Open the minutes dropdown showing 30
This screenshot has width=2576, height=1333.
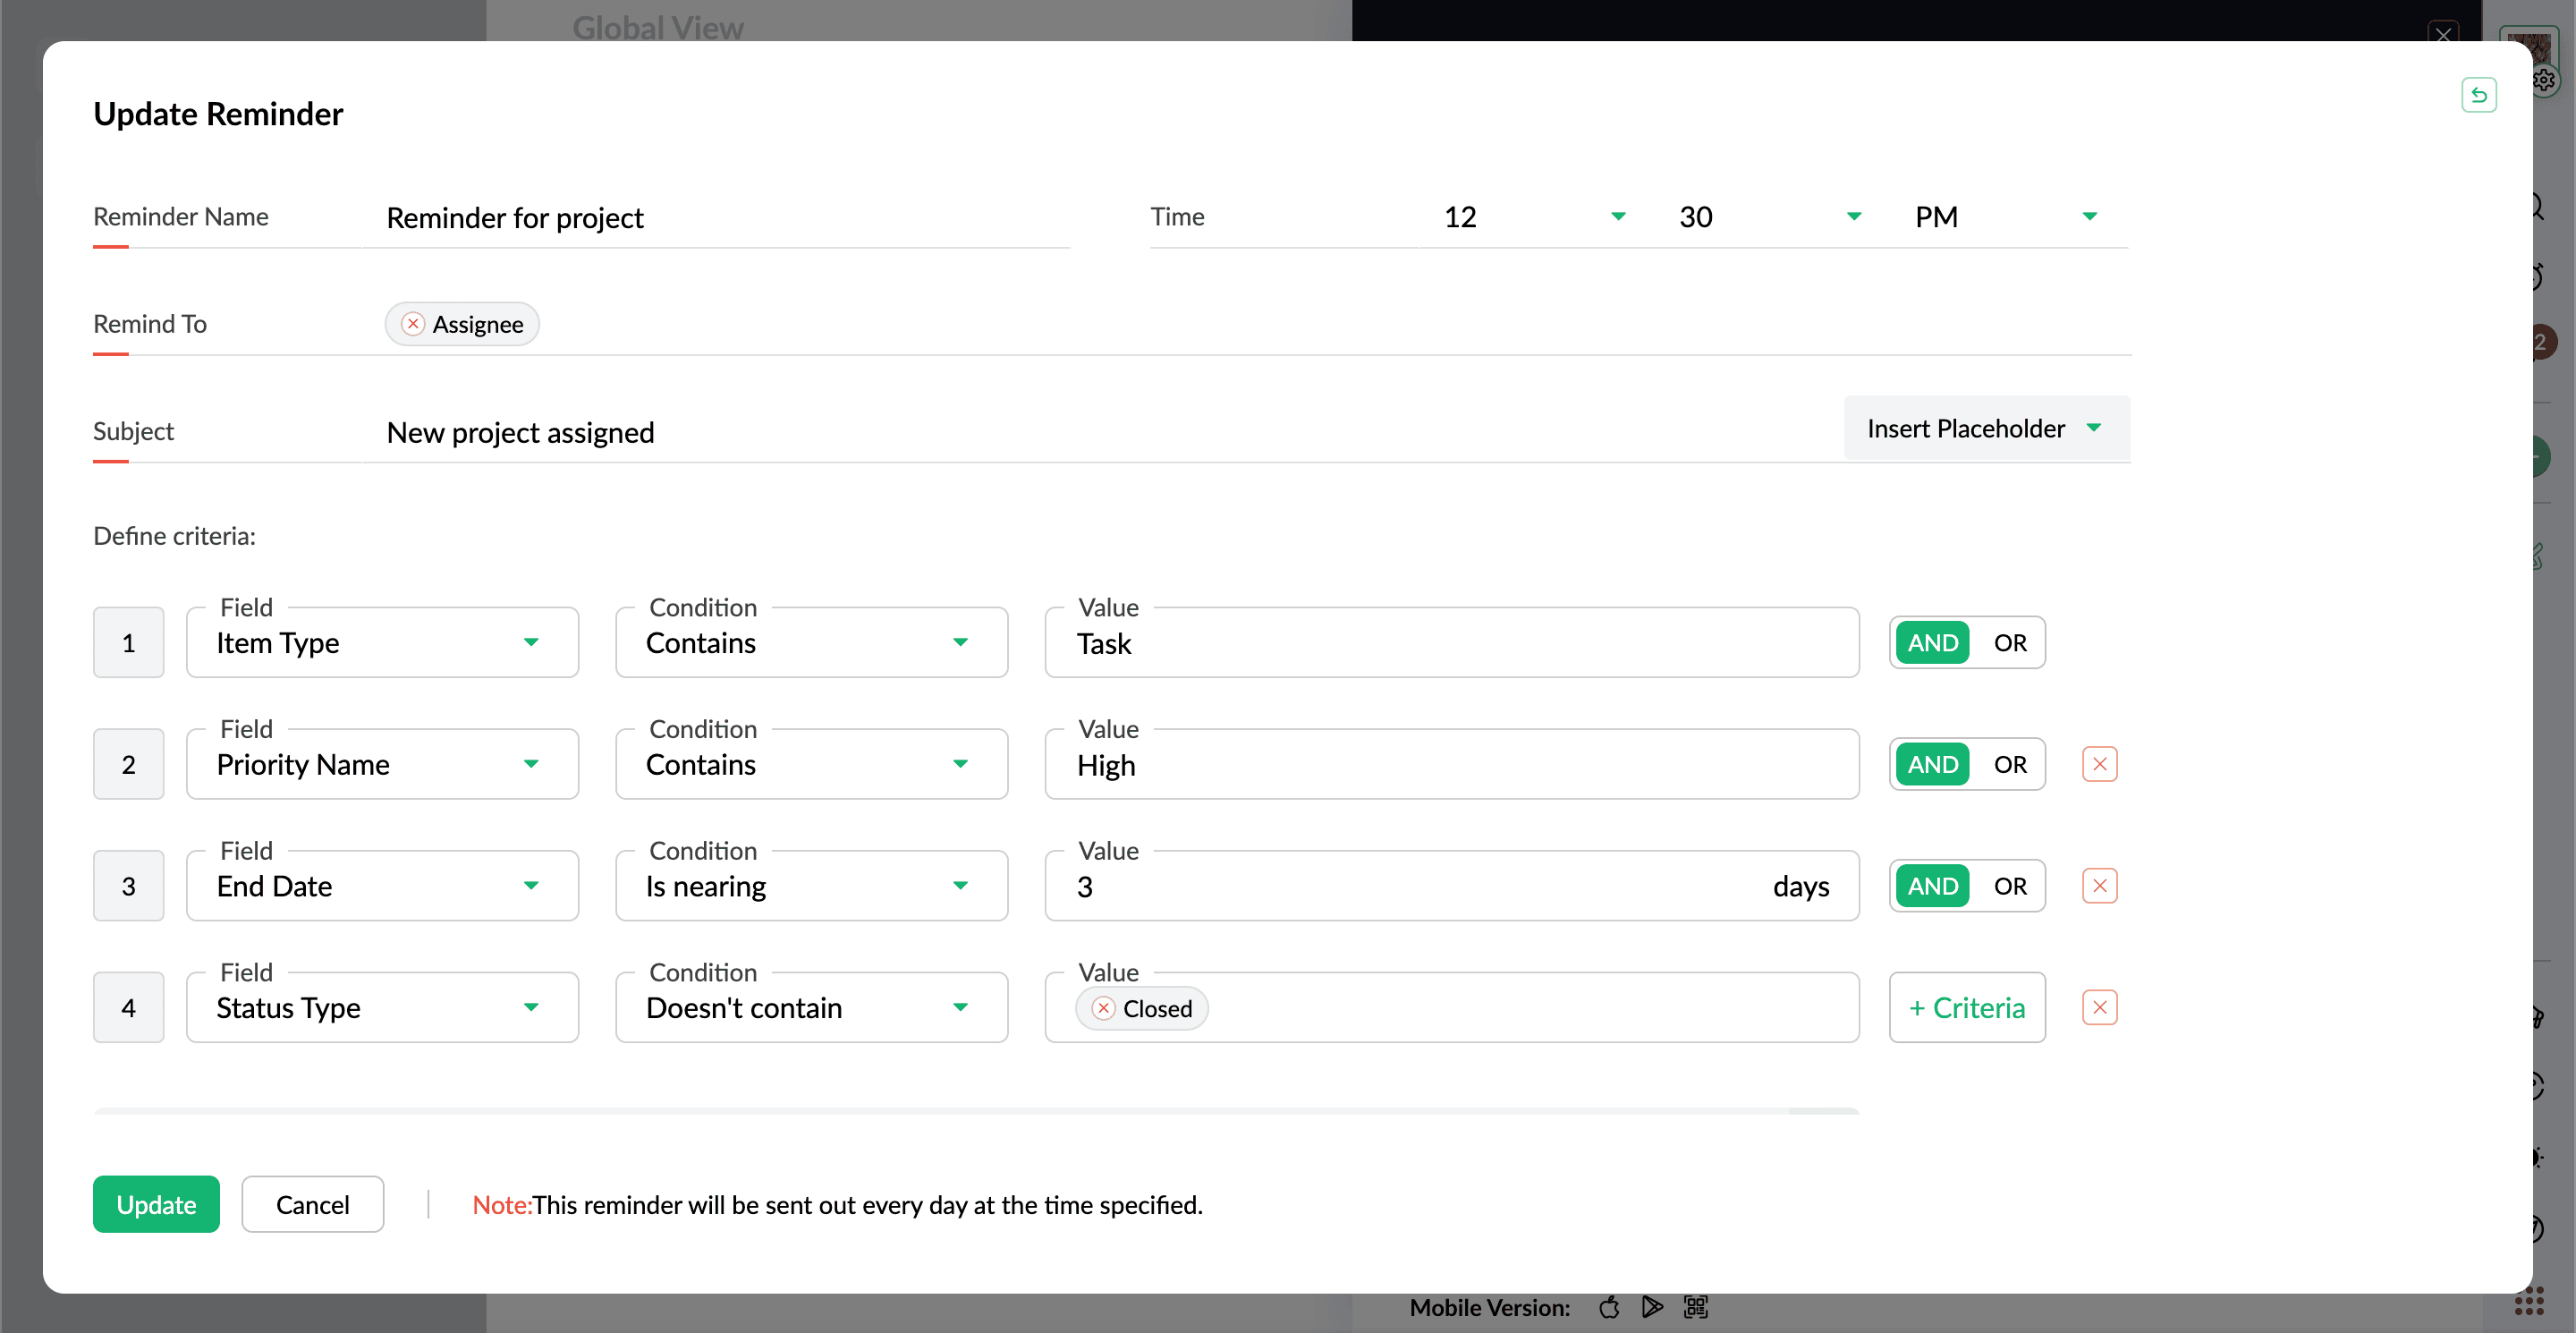coord(1769,217)
